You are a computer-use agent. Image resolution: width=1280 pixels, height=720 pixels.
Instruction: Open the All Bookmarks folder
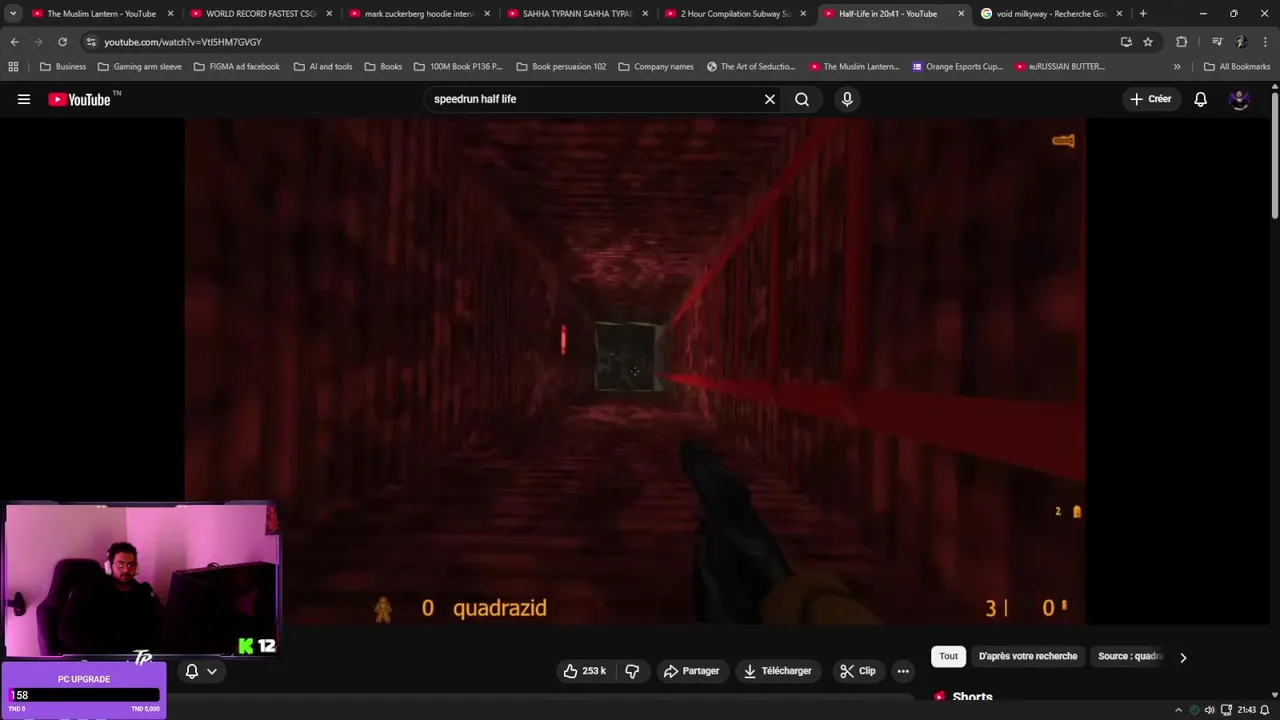[x=1237, y=67]
